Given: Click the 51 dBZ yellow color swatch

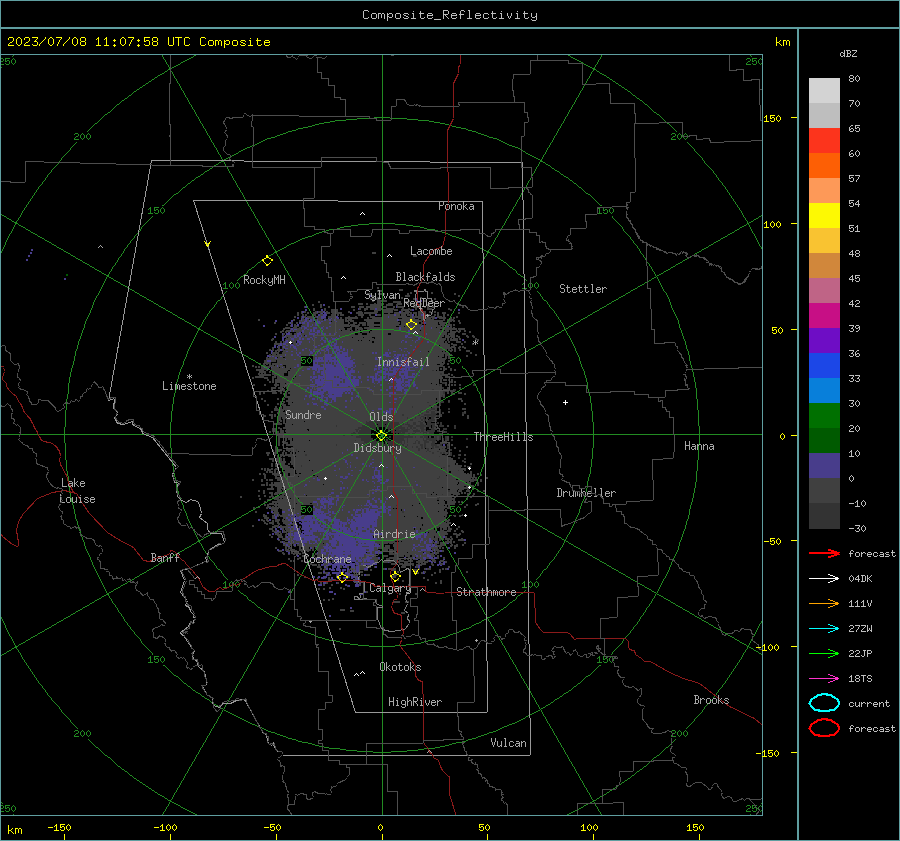Looking at the screenshot, I should coord(824,215).
